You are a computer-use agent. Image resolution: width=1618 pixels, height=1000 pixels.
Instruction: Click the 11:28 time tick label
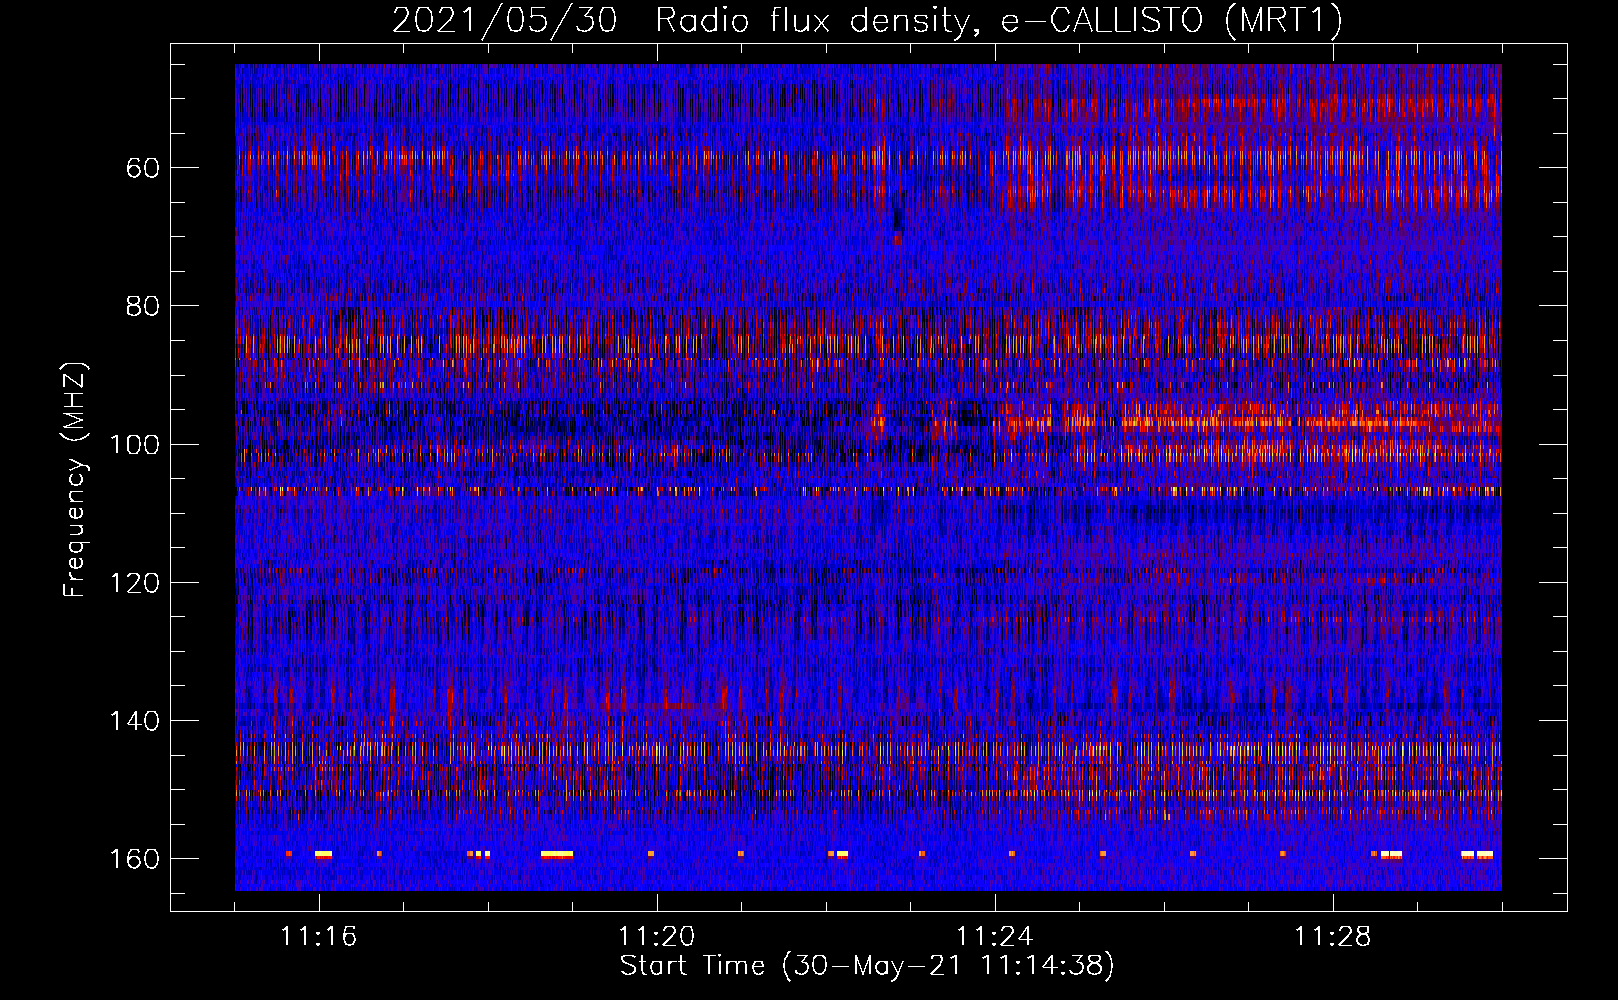point(1333,937)
